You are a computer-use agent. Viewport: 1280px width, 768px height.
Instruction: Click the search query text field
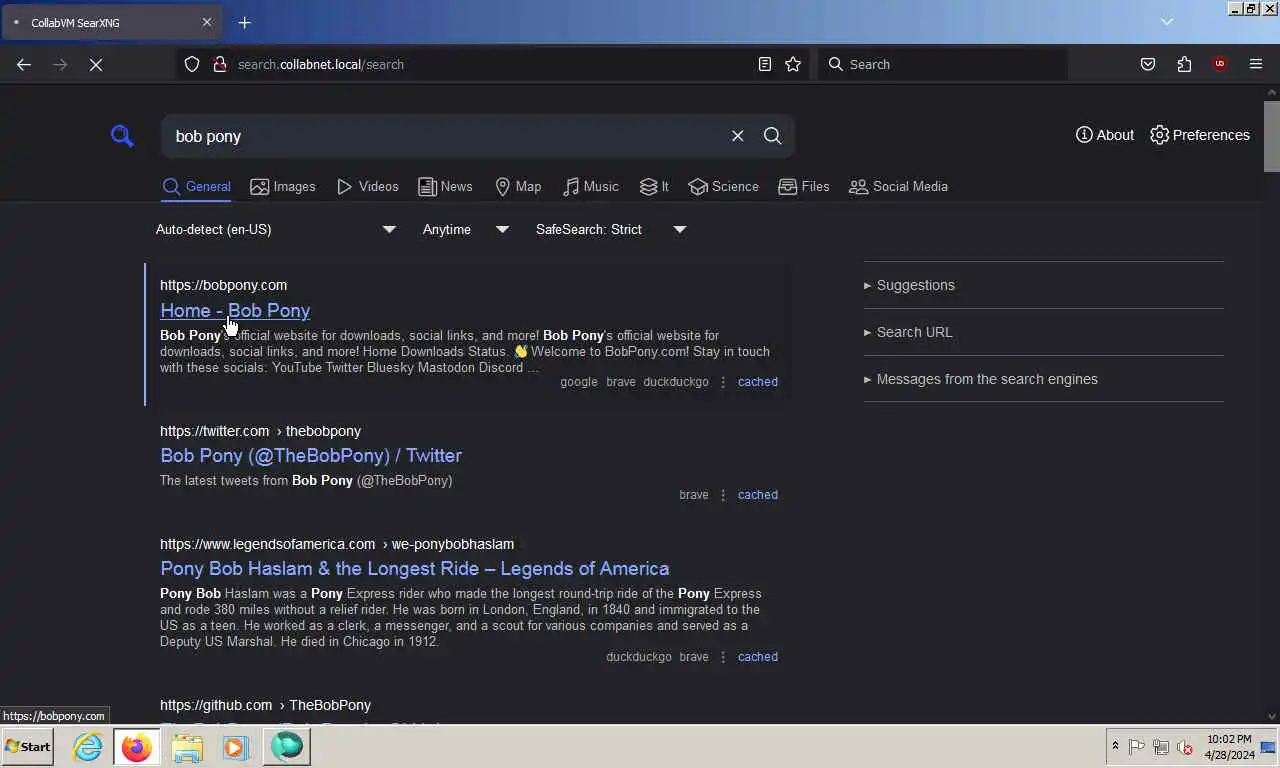[445, 136]
